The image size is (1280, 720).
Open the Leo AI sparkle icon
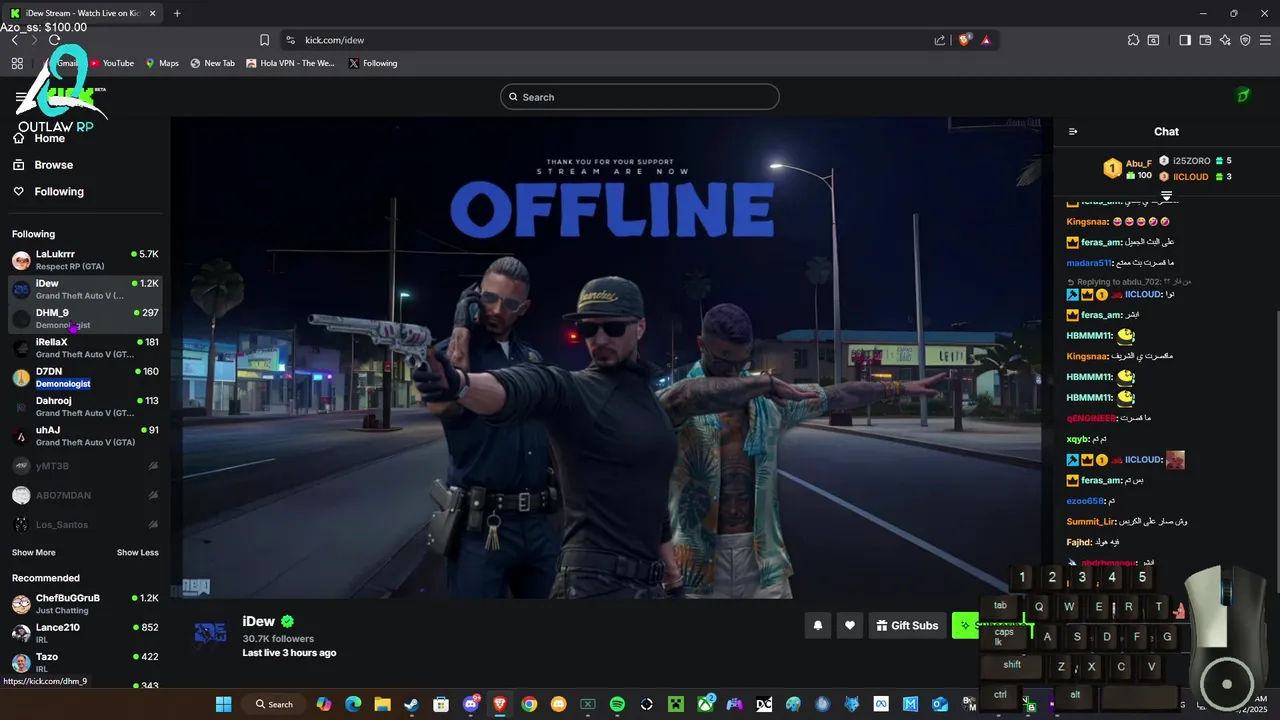coord(1225,40)
